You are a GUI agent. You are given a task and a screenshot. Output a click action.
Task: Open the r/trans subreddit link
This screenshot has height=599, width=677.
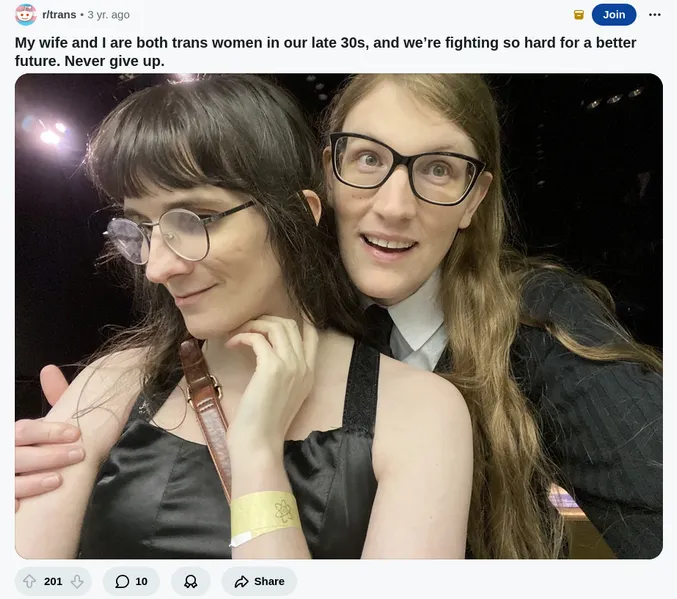(59, 15)
